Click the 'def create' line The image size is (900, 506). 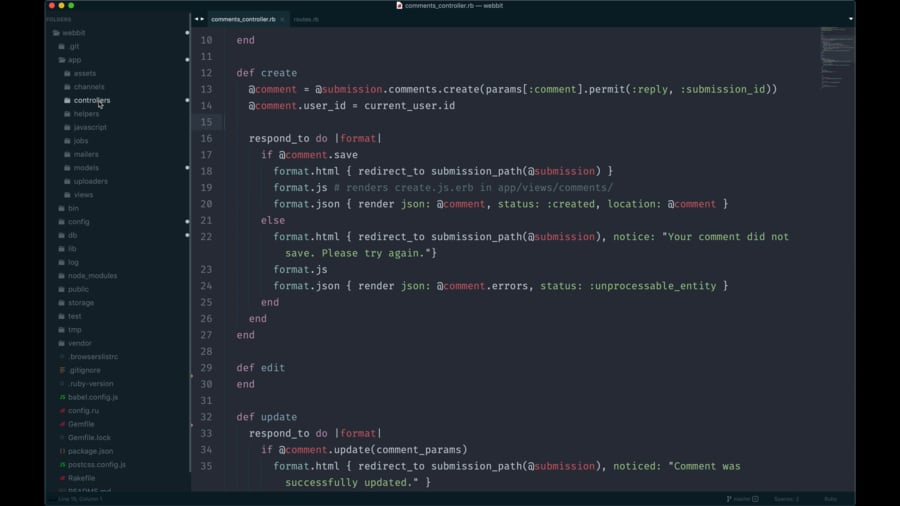click(x=267, y=73)
